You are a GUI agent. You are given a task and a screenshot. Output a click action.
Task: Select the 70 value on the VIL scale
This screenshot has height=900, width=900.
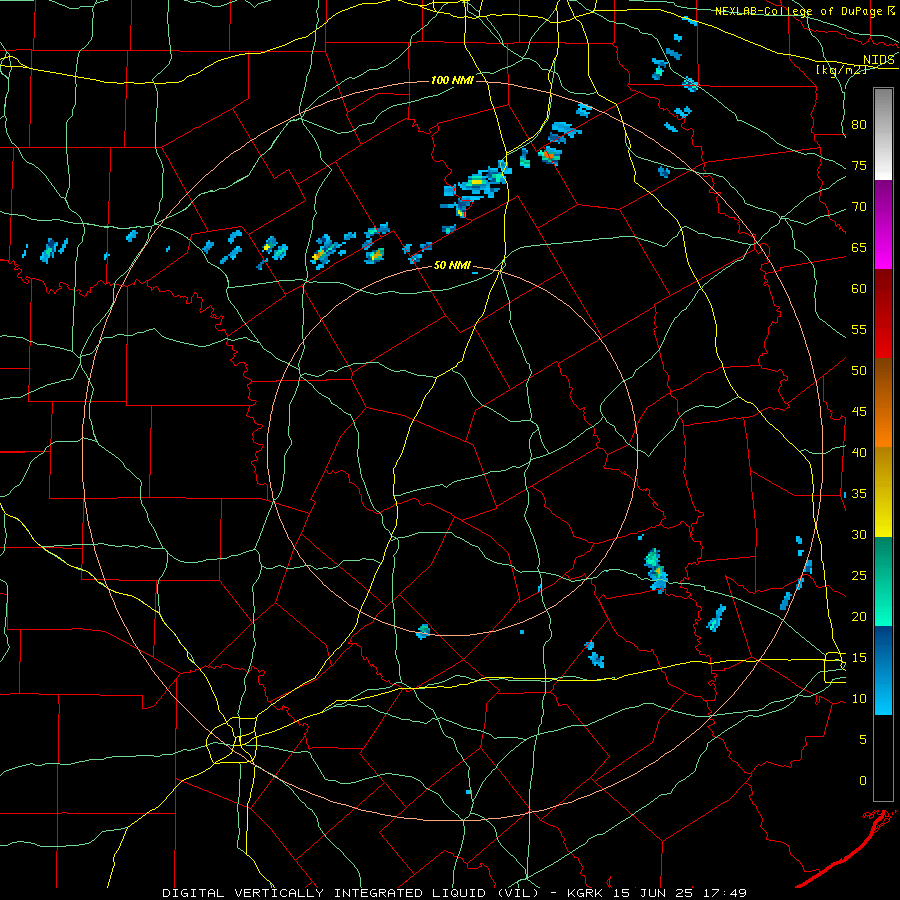pyautogui.click(x=859, y=207)
